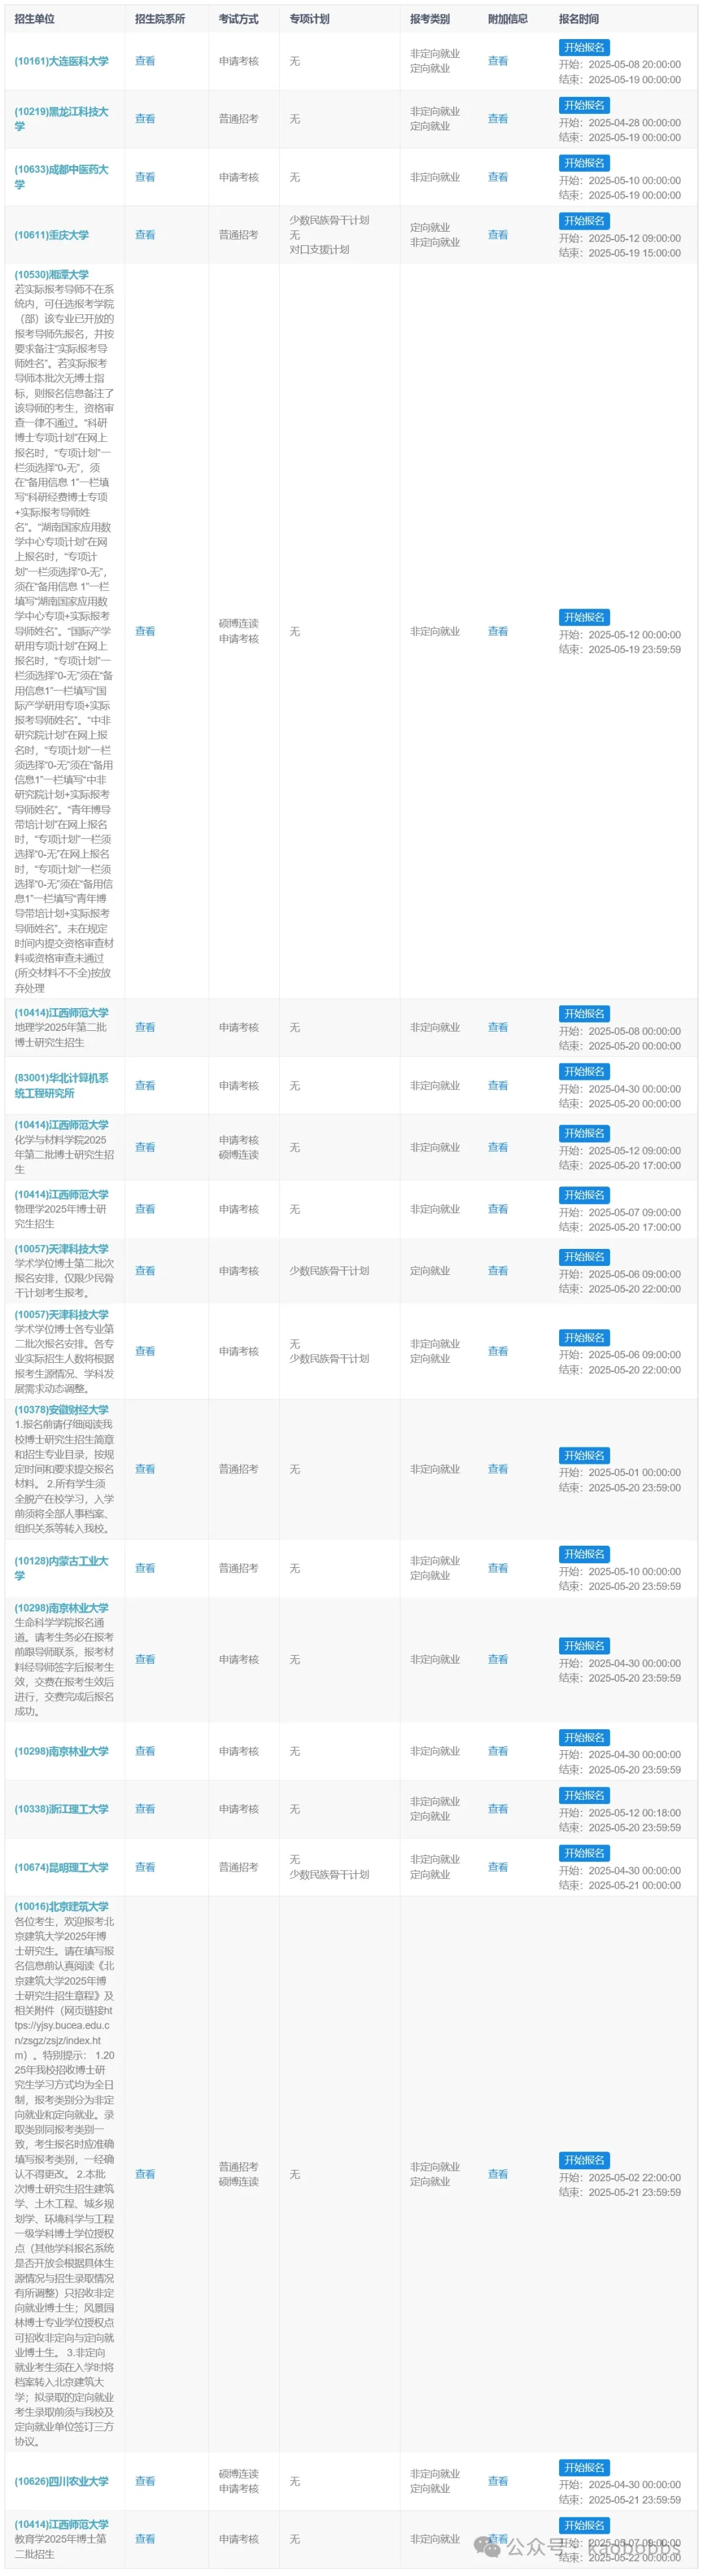This screenshot has width=703, height=2576.
Task: Open the (10611)重庆大学 link
Action: (51, 235)
